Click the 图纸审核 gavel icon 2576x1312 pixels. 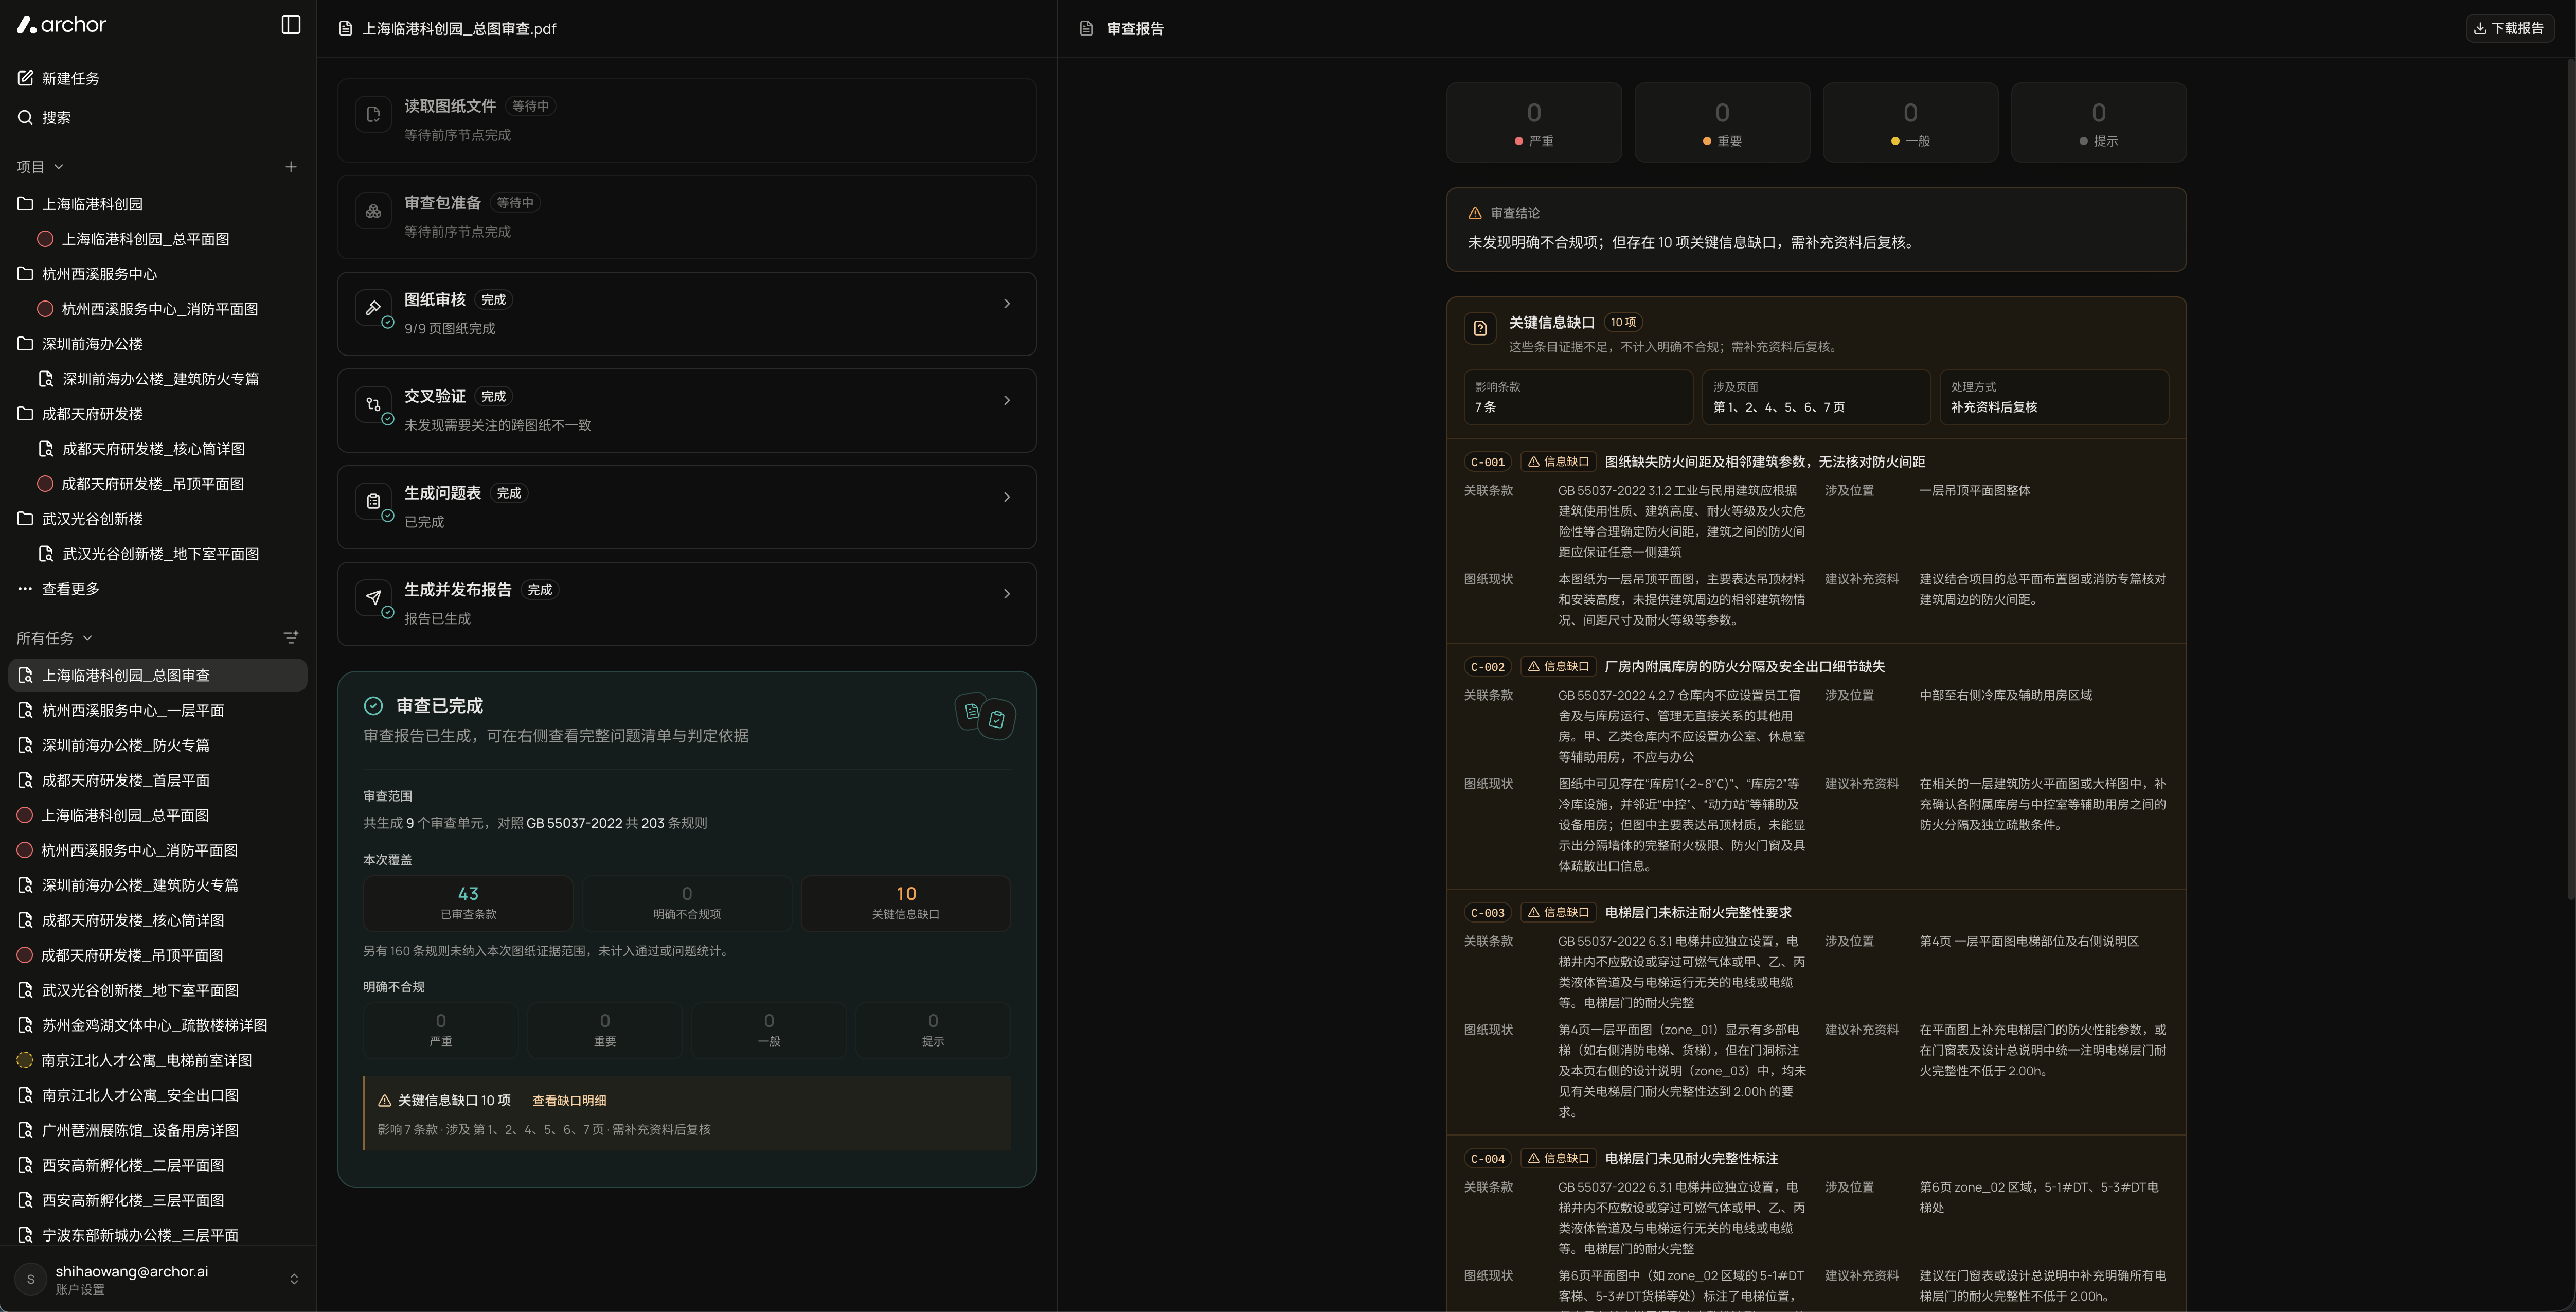[373, 308]
